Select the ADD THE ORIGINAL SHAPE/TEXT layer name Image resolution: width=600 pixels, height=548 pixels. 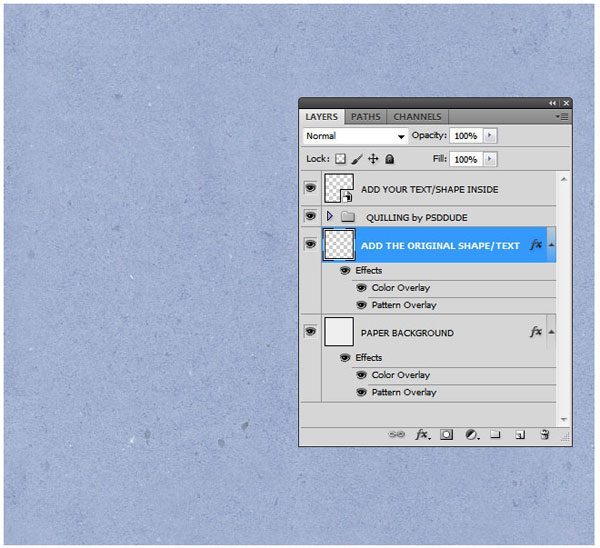[x=440, y=246]
